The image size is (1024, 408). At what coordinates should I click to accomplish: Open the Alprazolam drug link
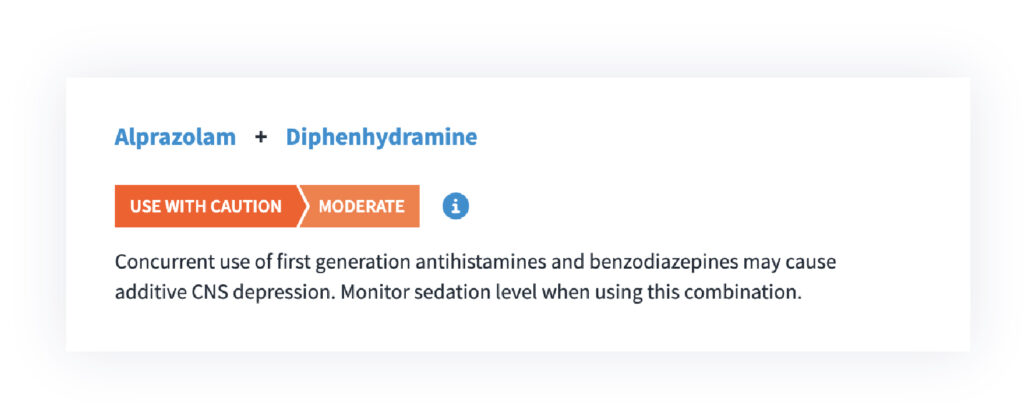coord(175,137)
